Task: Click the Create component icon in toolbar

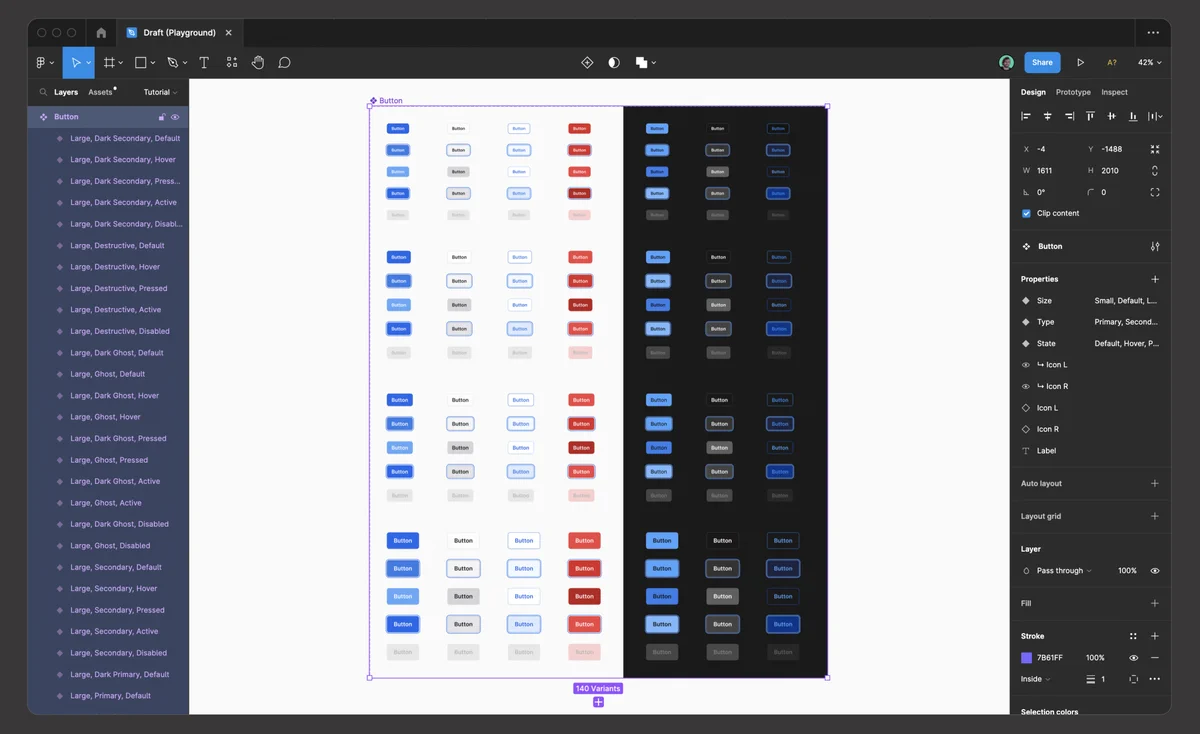Action: 587,62
